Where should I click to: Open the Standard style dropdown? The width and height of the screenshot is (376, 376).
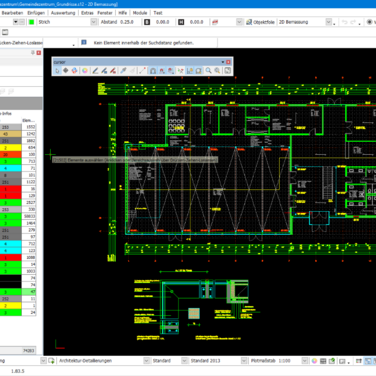coord(184,361)
